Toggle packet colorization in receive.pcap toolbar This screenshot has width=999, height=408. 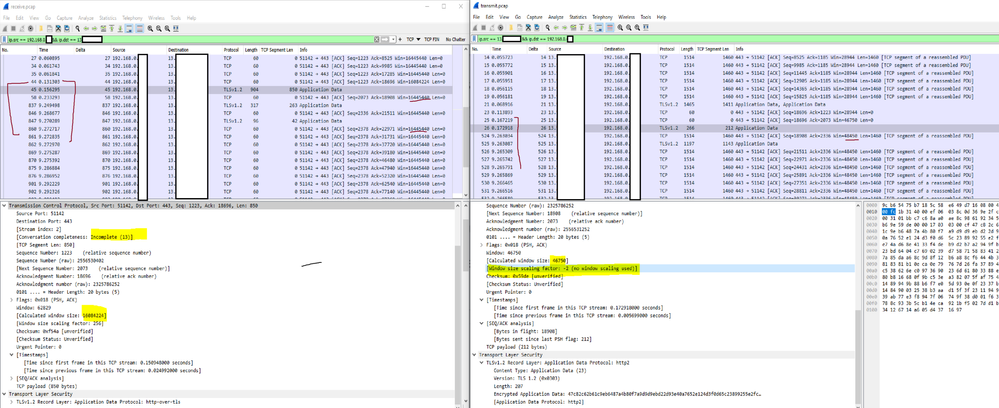(140, 28)
